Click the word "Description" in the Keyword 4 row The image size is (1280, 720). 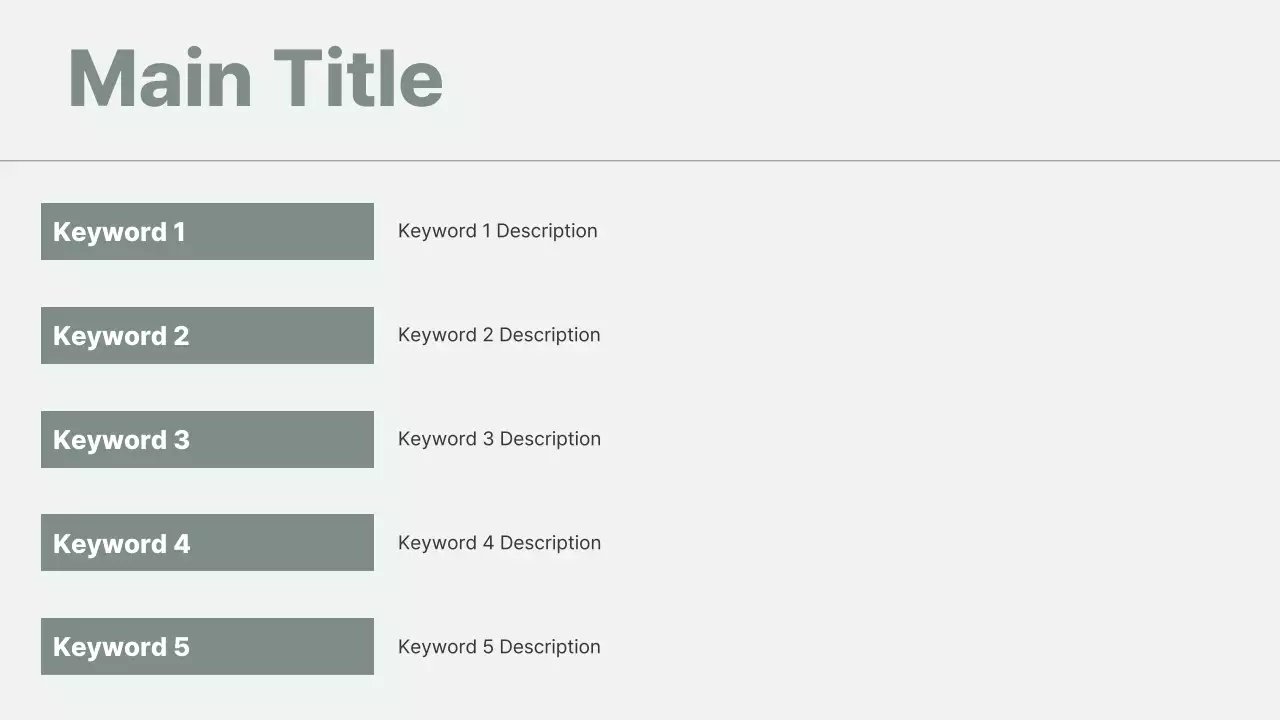tap(549, 543)
